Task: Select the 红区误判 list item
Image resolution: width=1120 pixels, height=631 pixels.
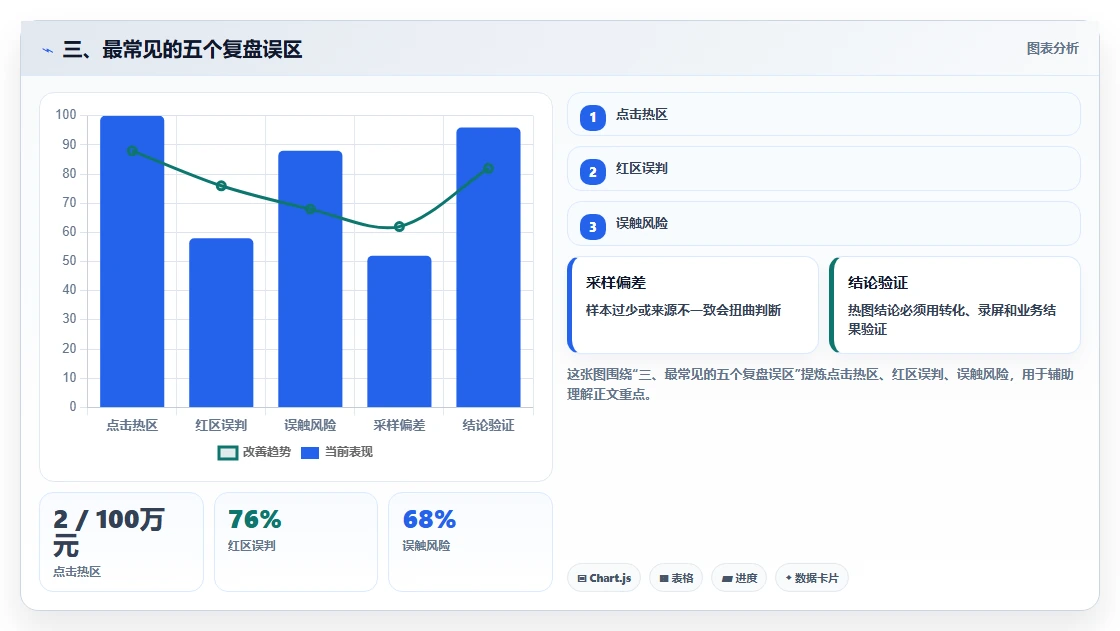Action: 824,169
